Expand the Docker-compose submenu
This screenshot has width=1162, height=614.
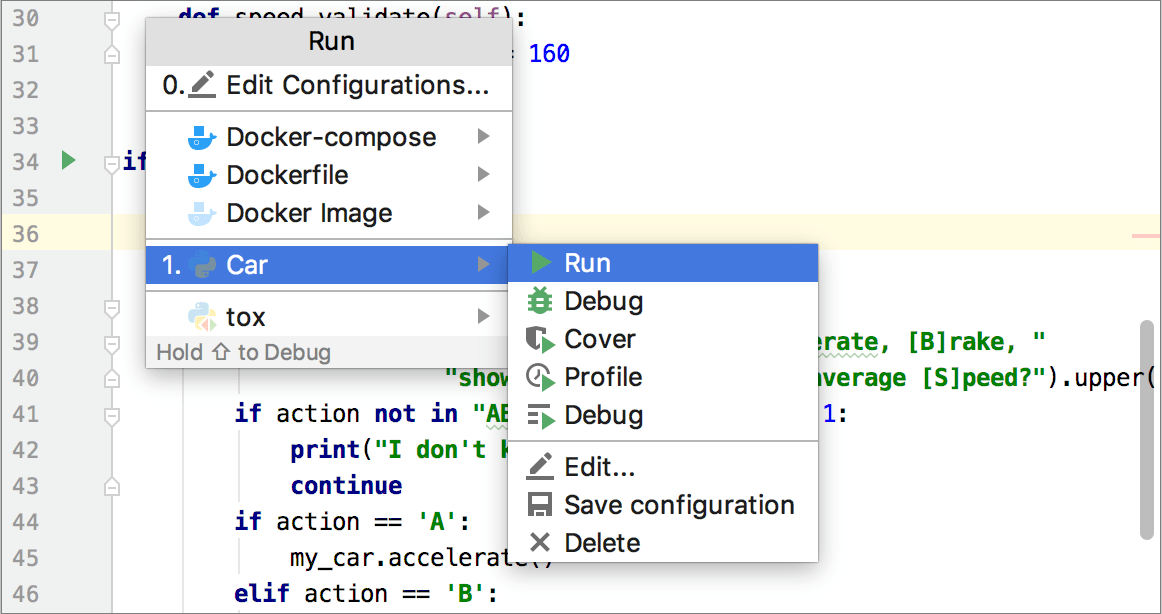pyautogui.click(x=330, y=137)
